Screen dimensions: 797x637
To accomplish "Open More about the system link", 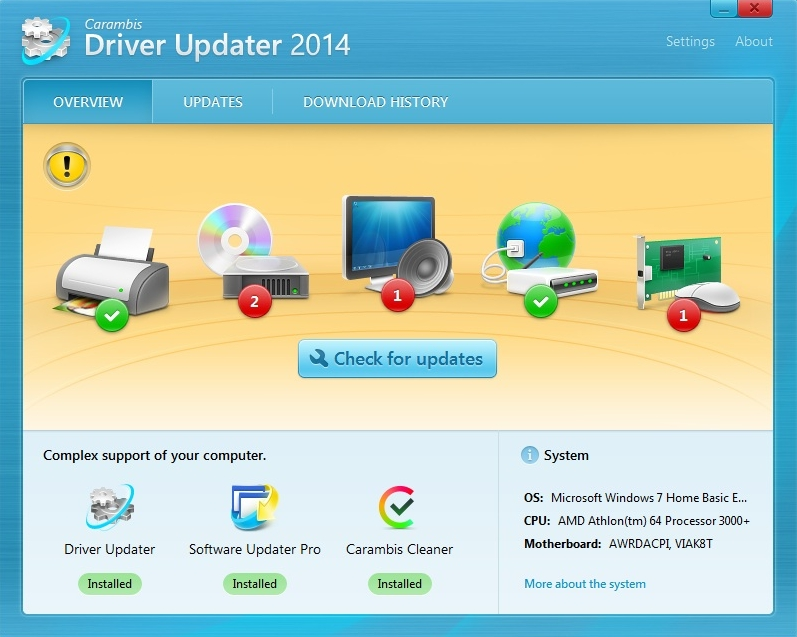I will (x=585, y=584).
